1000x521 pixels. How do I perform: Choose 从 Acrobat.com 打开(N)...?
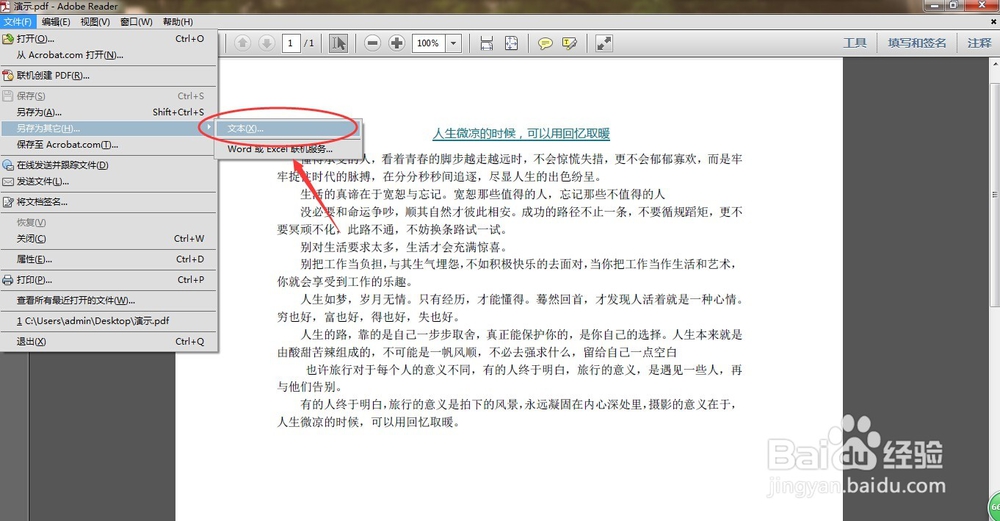coord(108,55)
